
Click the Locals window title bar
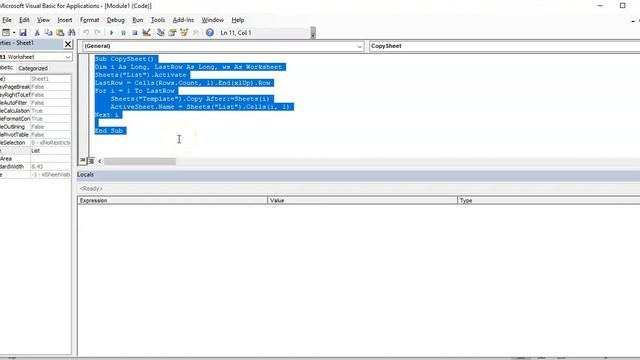point(358,175)
